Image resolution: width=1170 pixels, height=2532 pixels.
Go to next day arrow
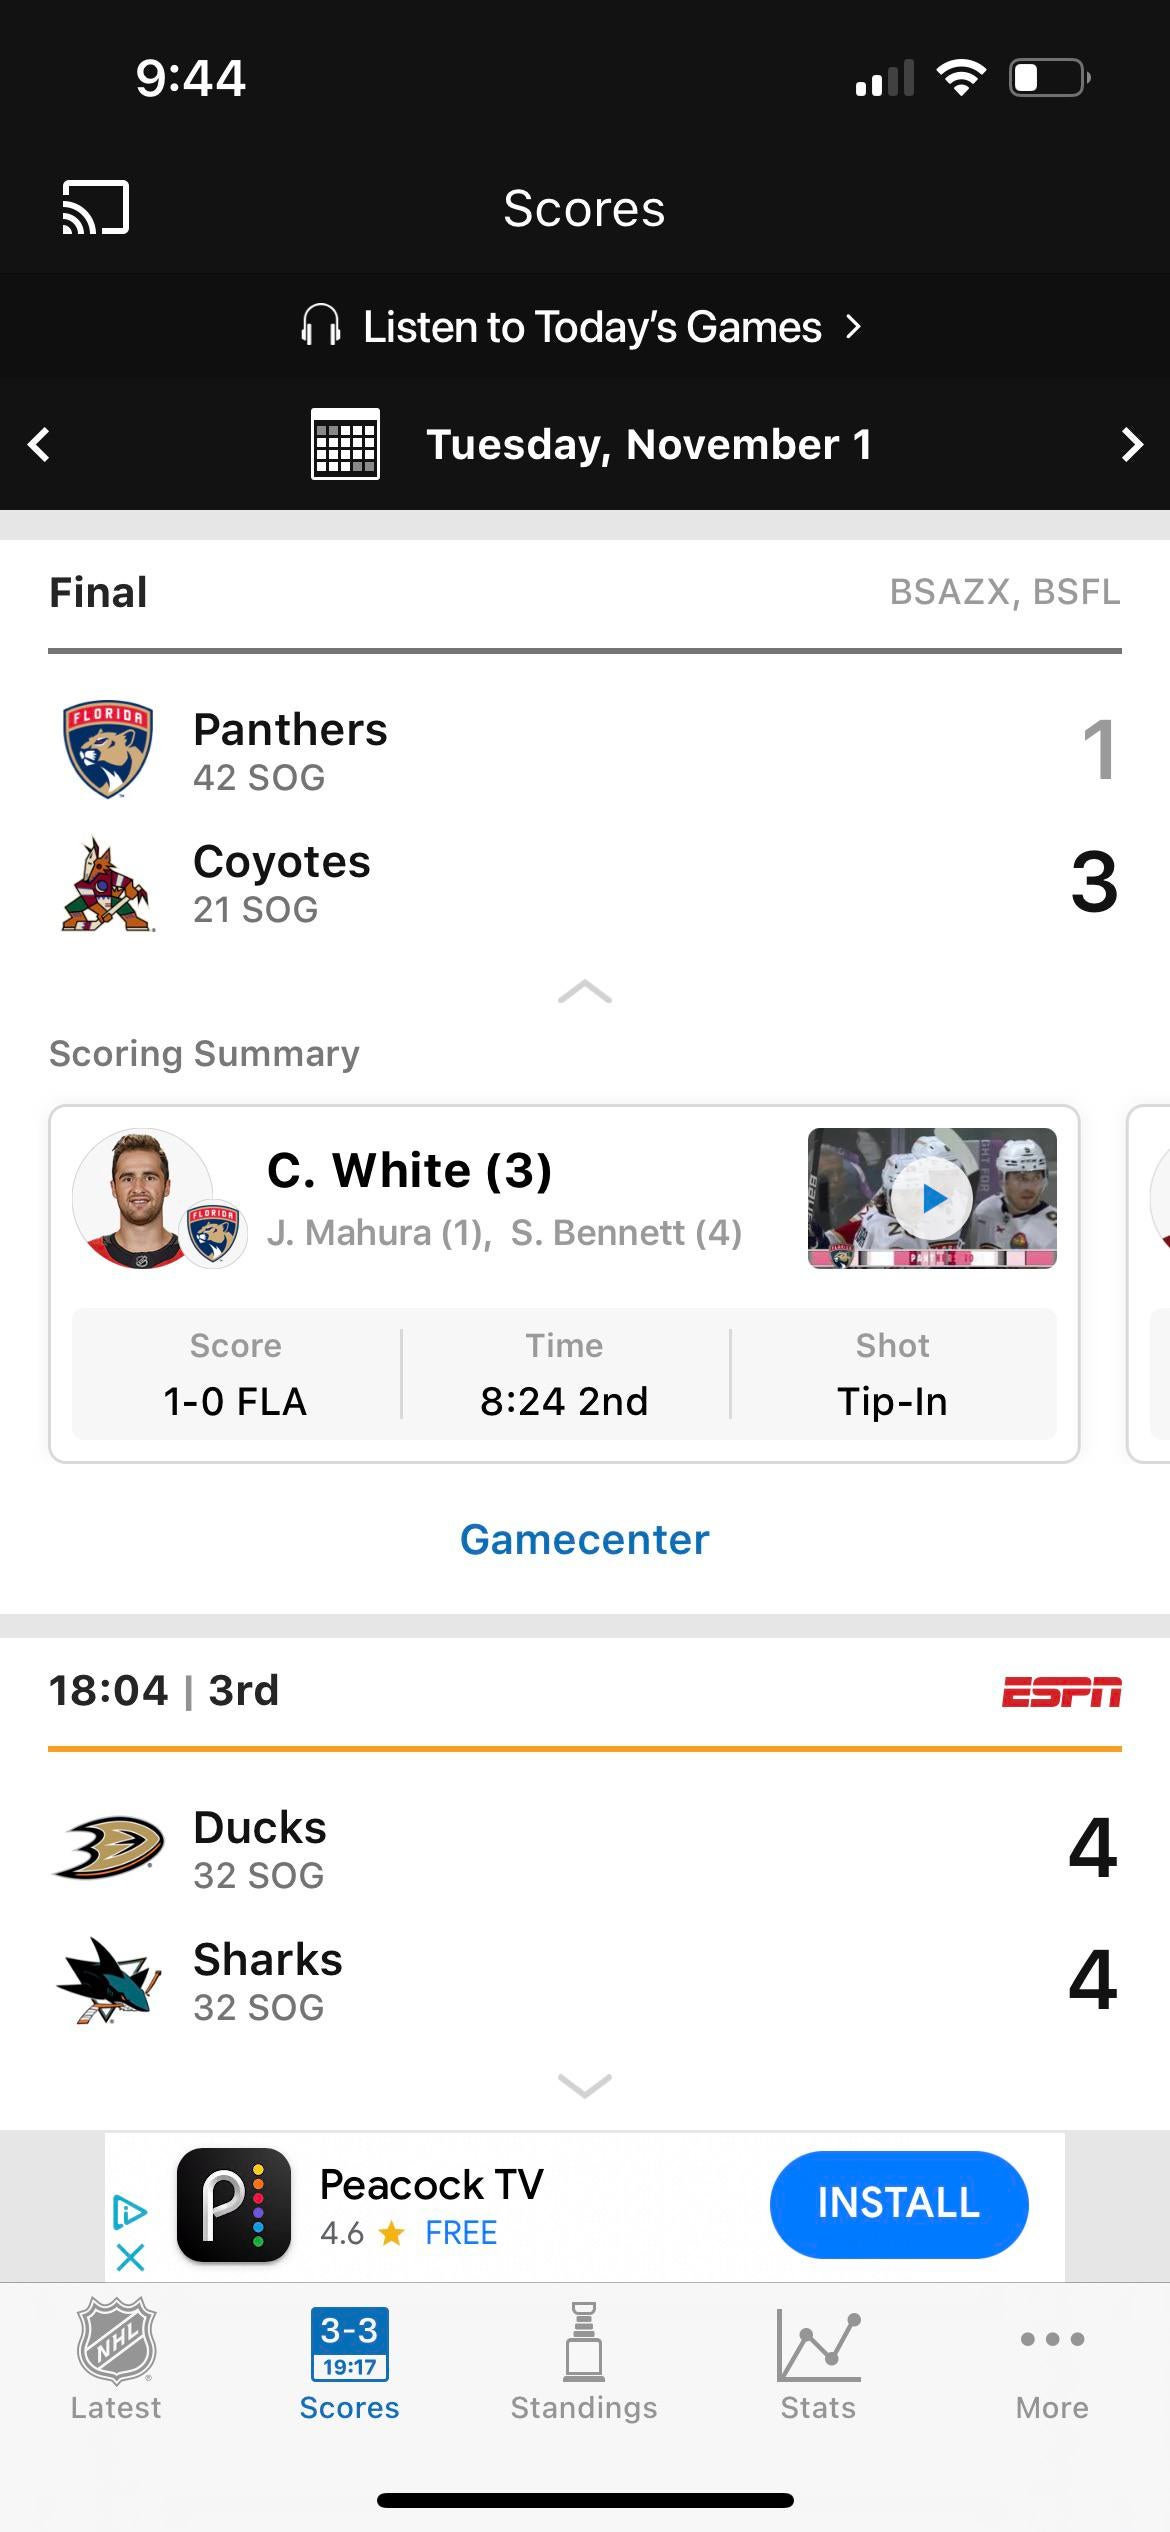pos(1131,444)
